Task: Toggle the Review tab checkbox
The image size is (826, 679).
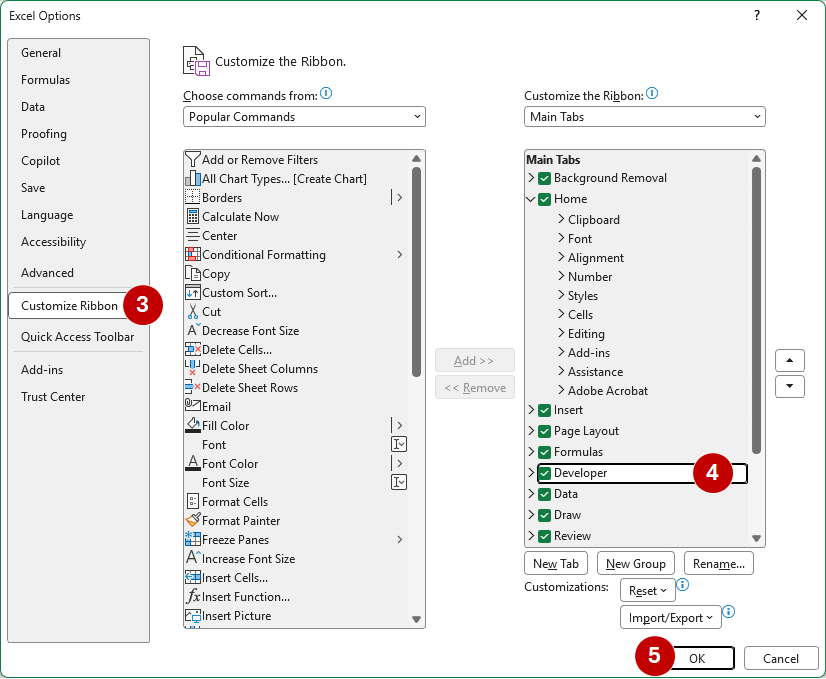Action: pos(544,536)
